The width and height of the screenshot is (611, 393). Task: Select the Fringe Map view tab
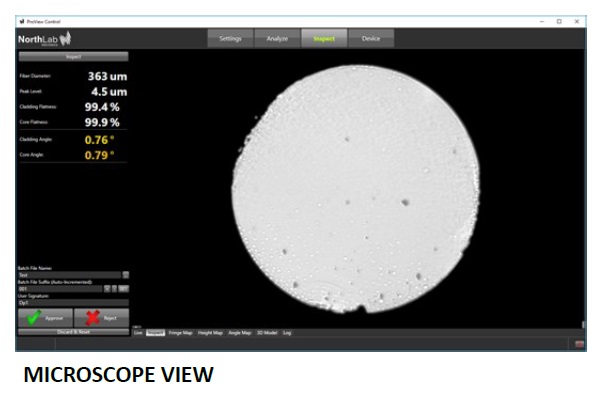[180, 333]
